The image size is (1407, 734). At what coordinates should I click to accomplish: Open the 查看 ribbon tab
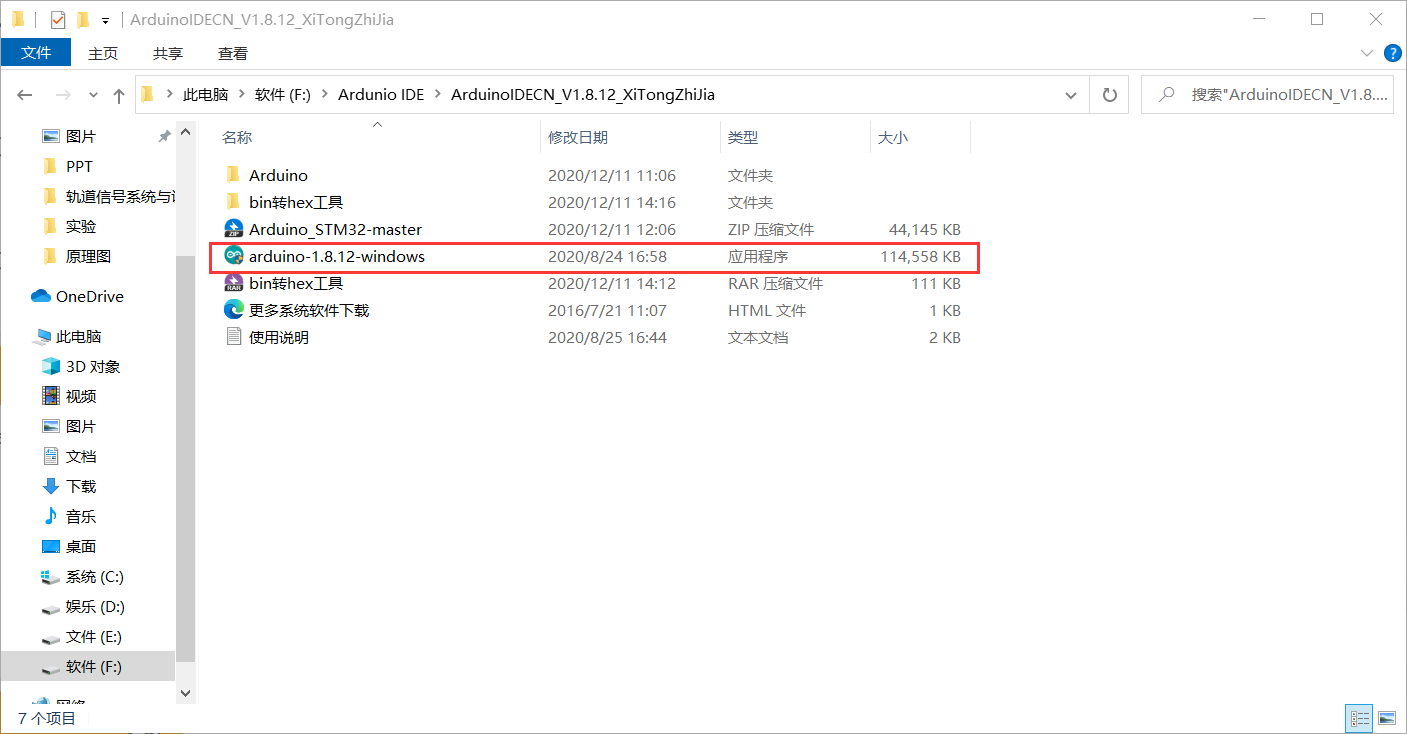click(233, 53)
